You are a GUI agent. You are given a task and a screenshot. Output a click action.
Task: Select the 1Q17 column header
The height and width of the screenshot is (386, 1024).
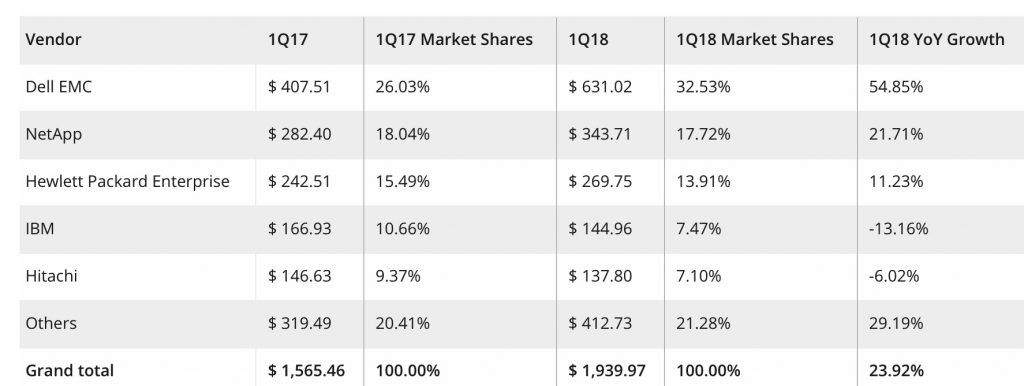[287, 39]
